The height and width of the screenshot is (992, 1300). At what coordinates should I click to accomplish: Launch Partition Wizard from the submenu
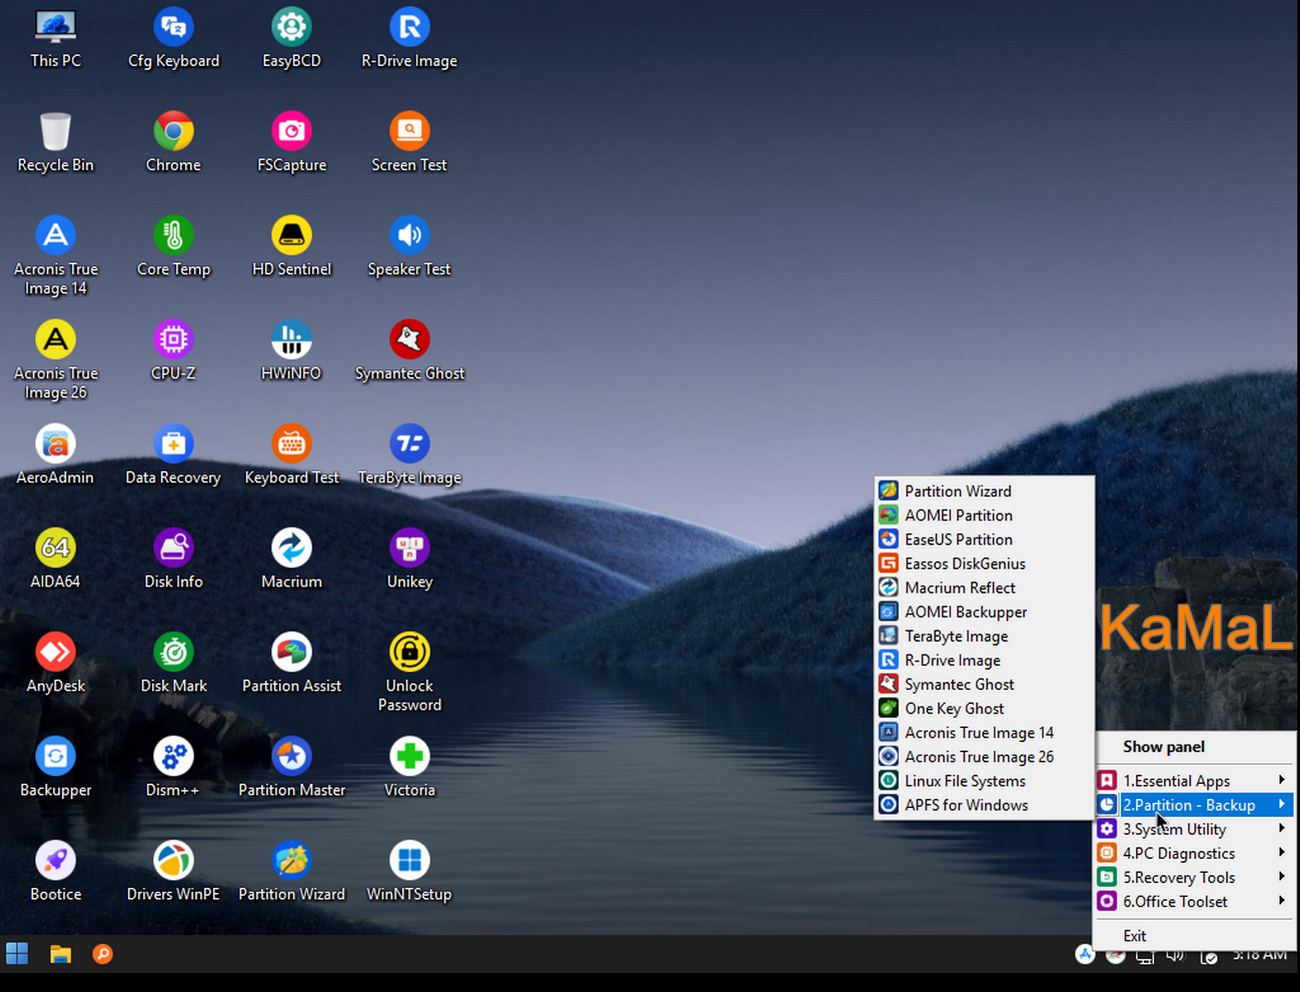[x=984, y=491]
